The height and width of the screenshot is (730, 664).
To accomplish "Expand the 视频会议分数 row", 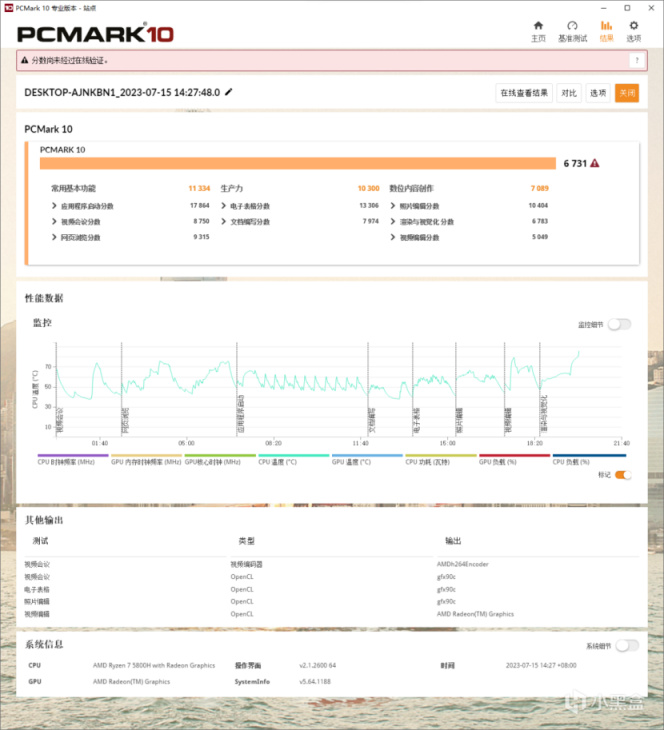I will [x=54, y=222].
